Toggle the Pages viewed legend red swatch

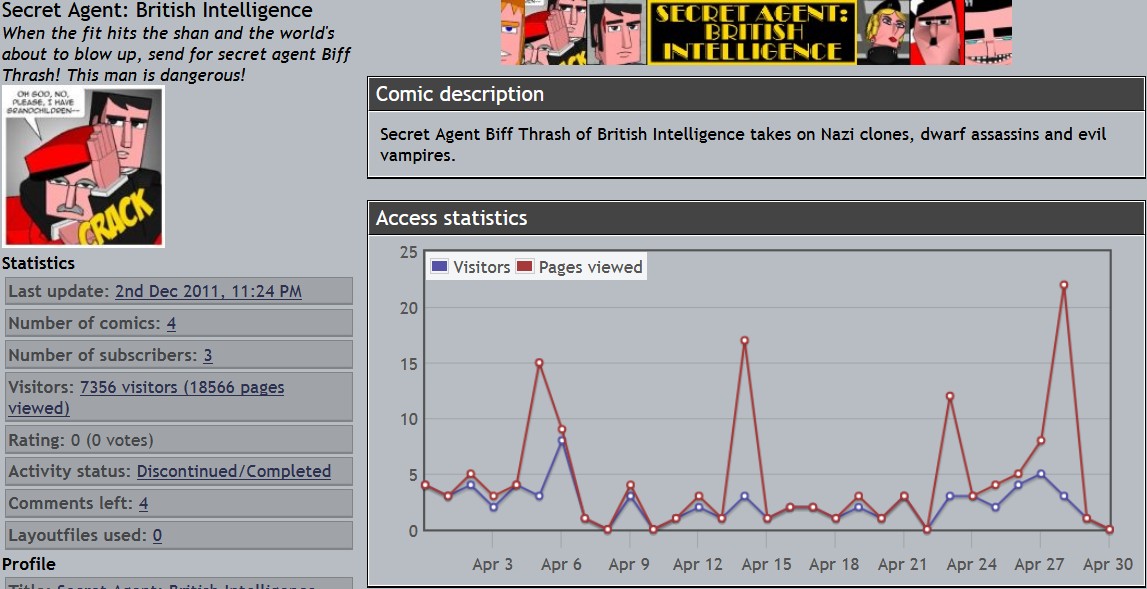tap(525, 267)
